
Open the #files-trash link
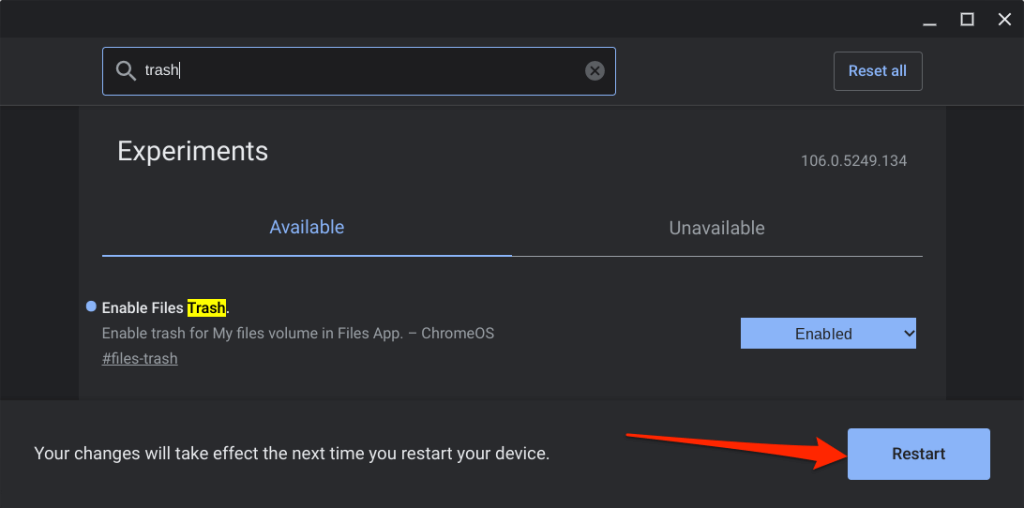[x=140, y=358]
